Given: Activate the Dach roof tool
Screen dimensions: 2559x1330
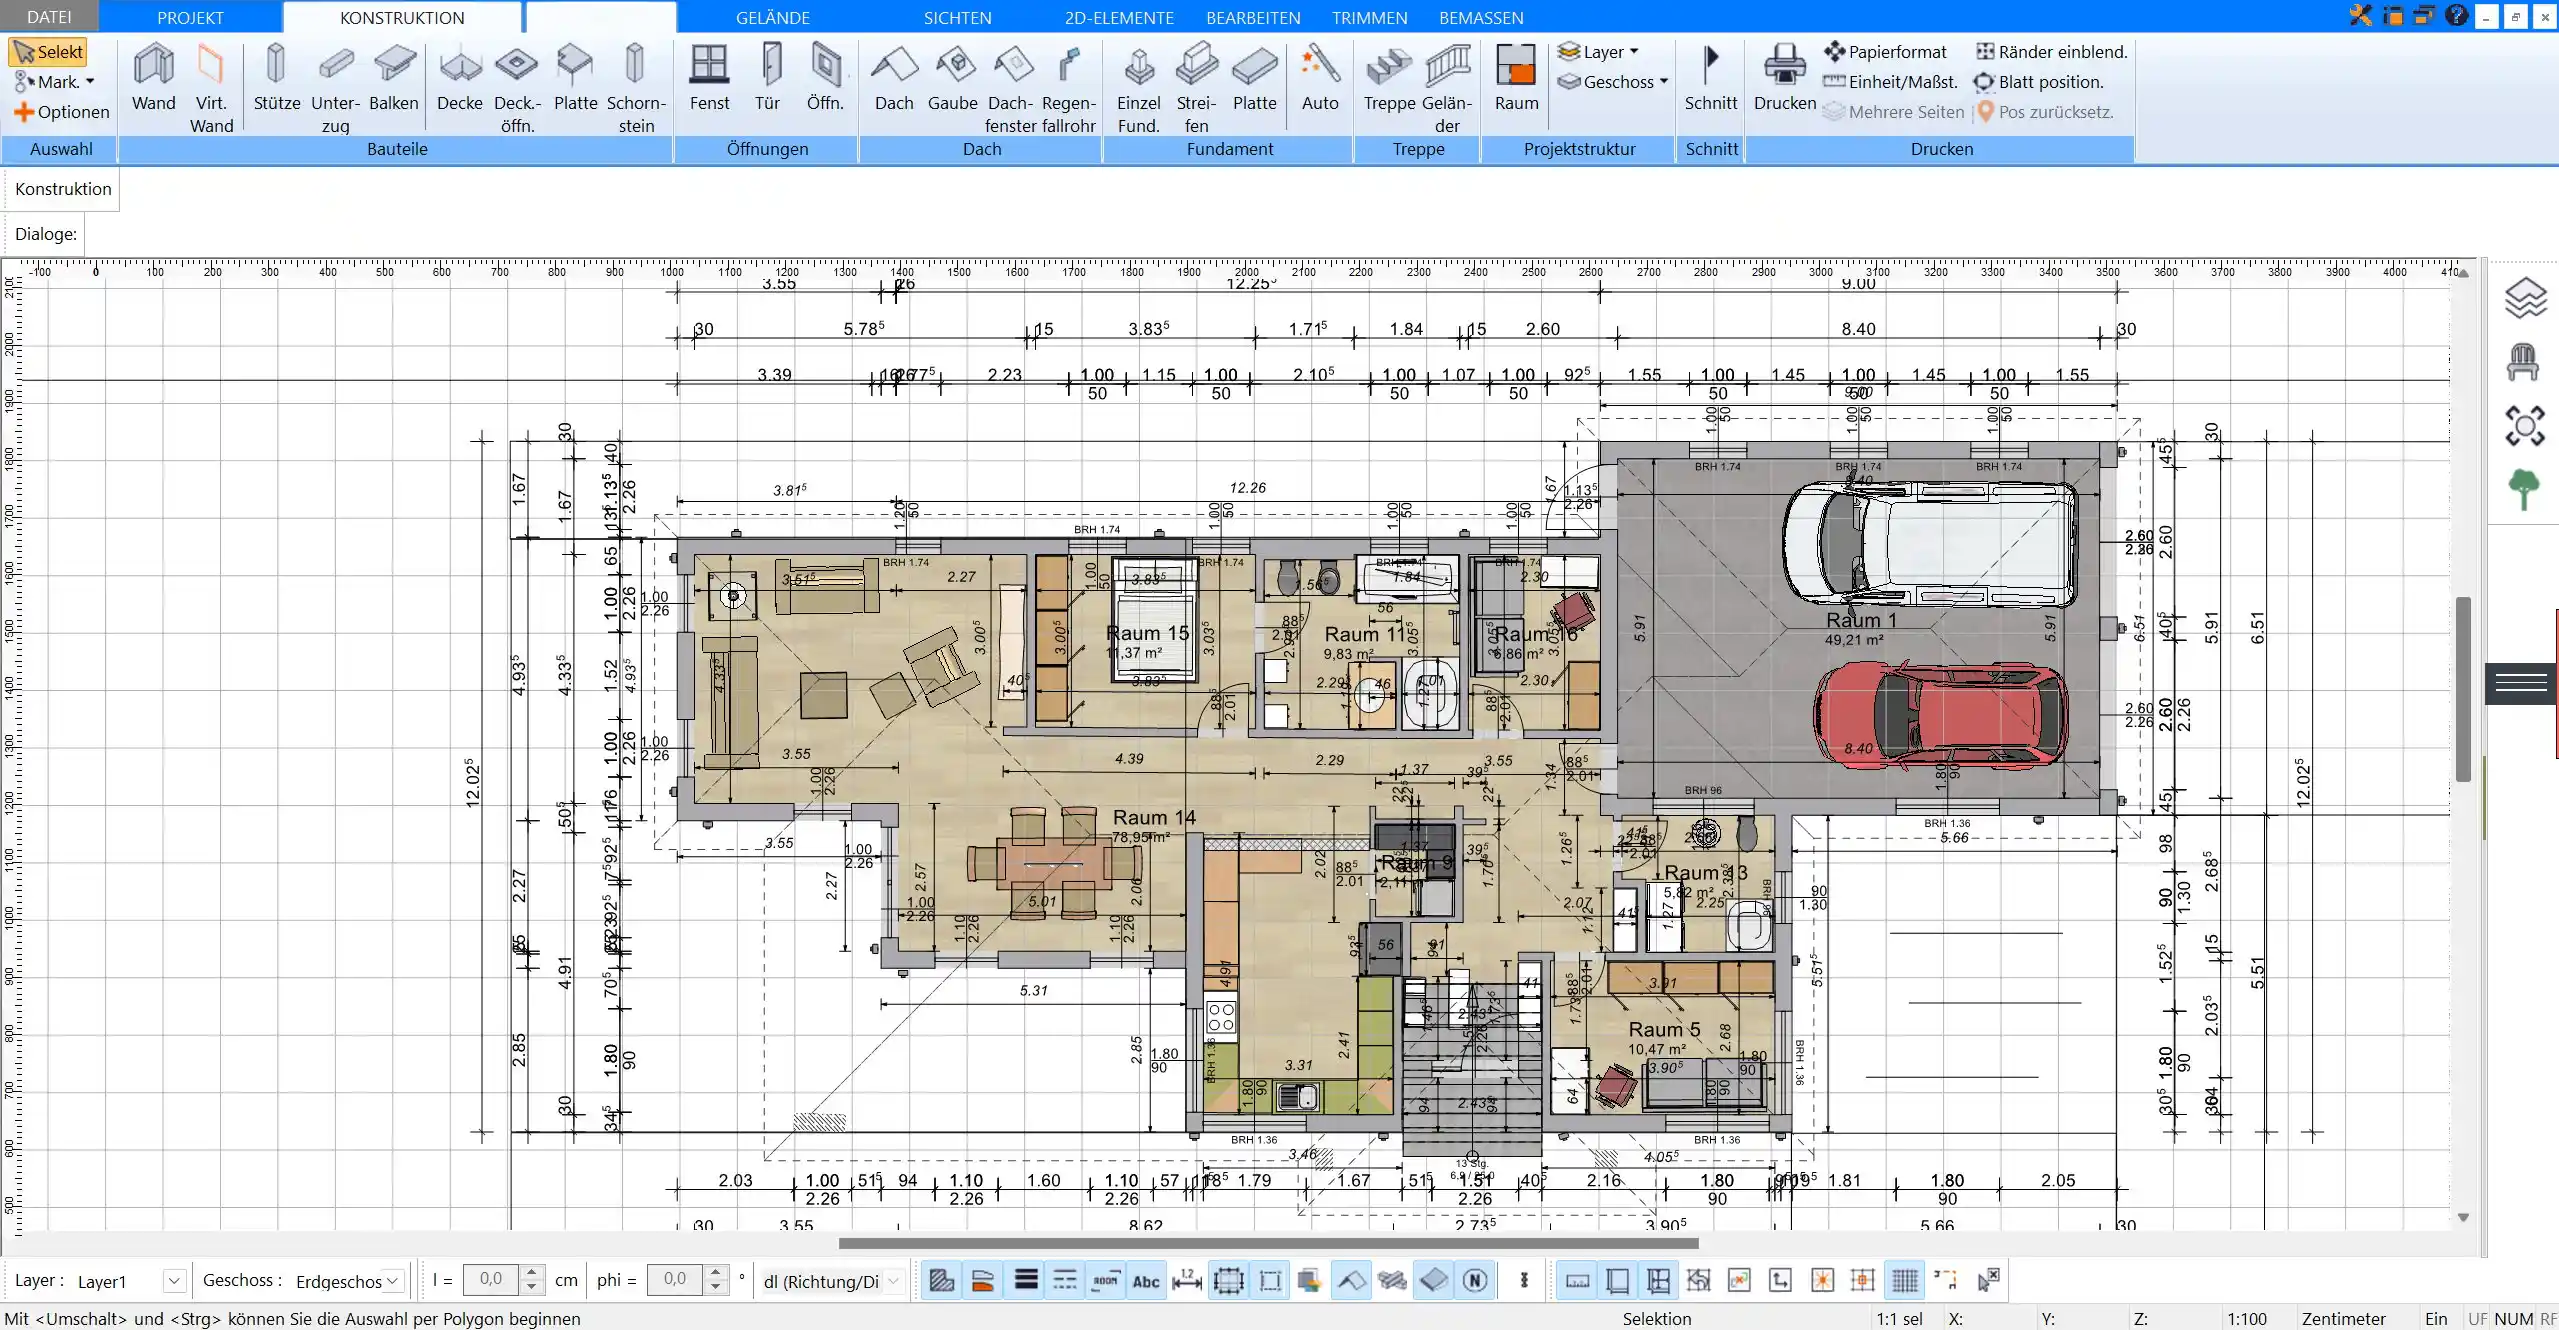Looking at the screenshot, I should click(x=894, y=78).
